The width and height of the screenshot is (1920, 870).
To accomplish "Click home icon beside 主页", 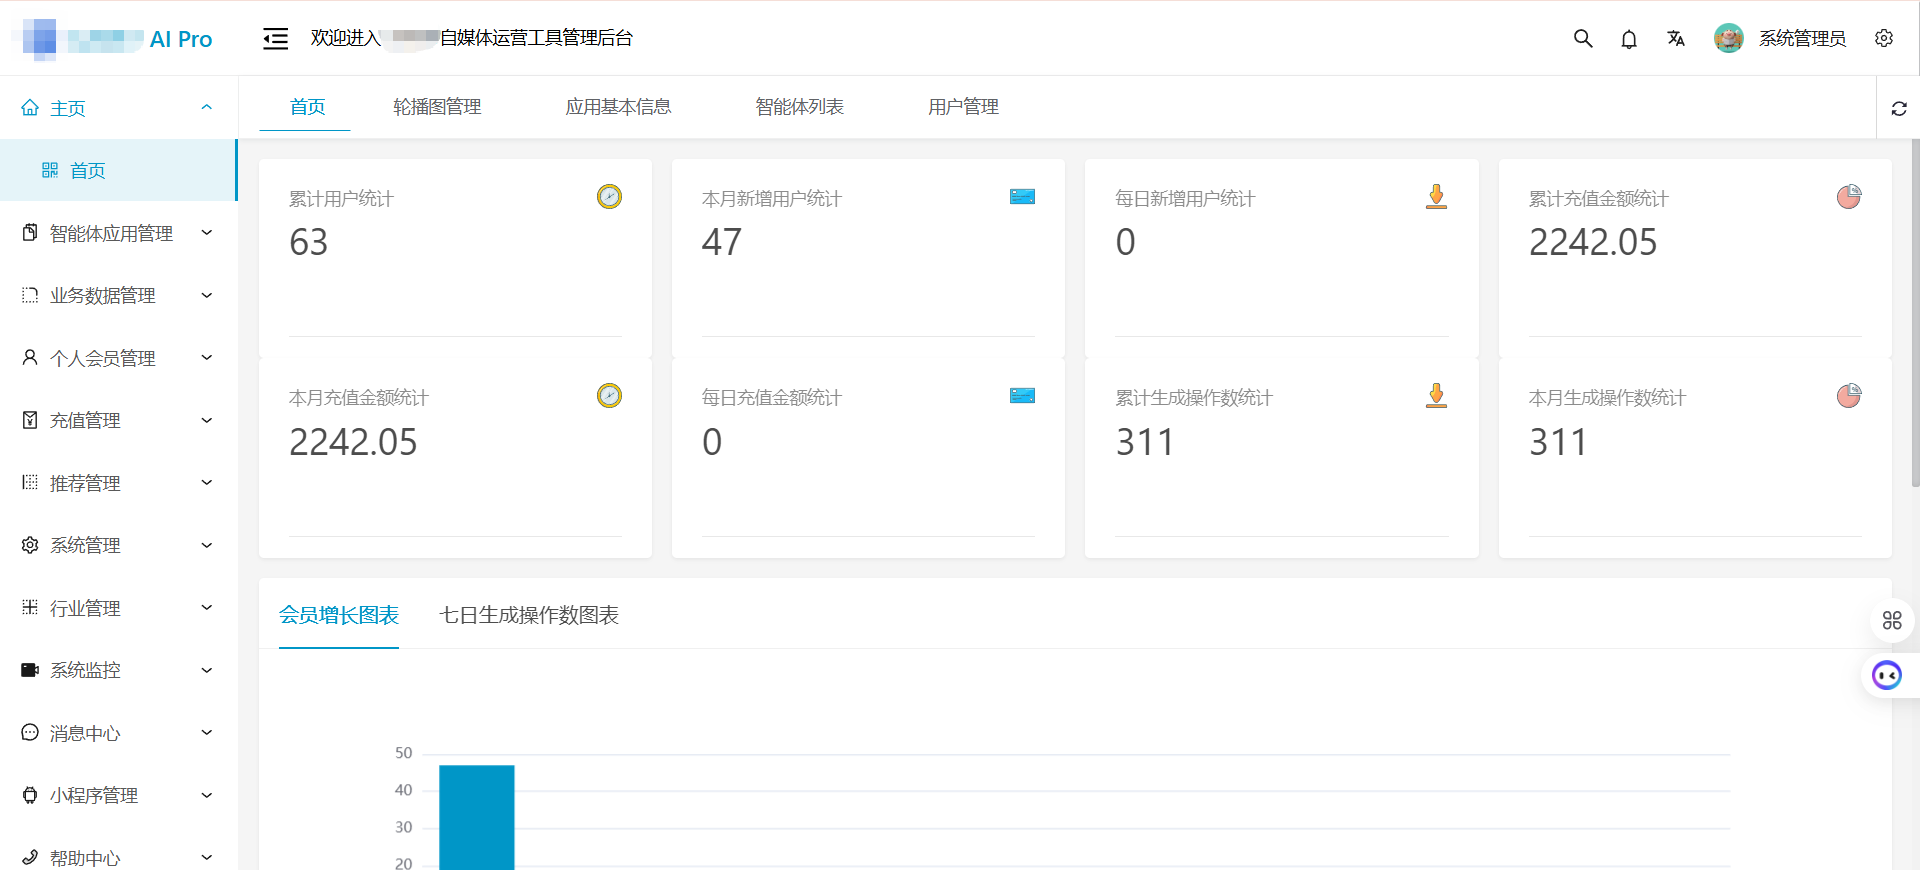I will (30, 107).
